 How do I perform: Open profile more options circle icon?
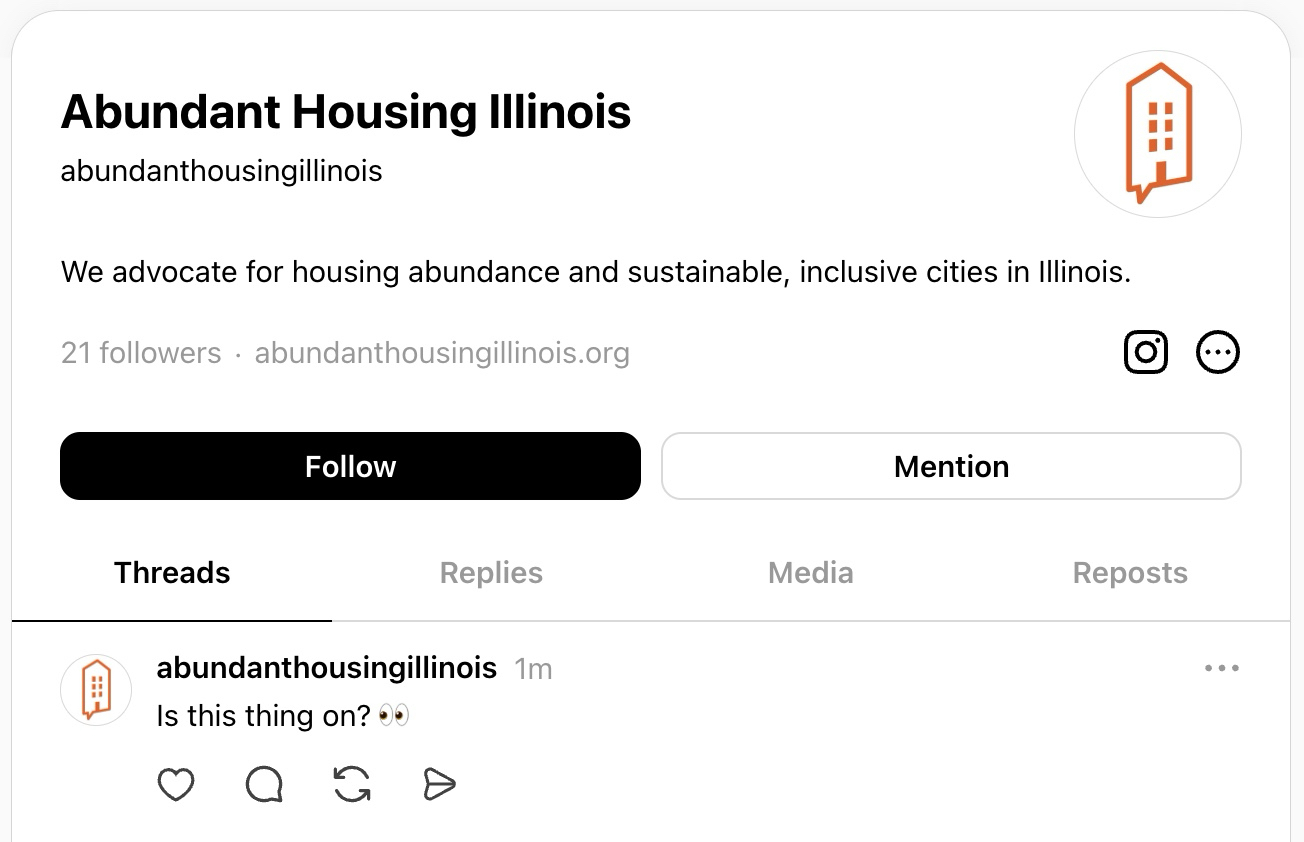1218,352
